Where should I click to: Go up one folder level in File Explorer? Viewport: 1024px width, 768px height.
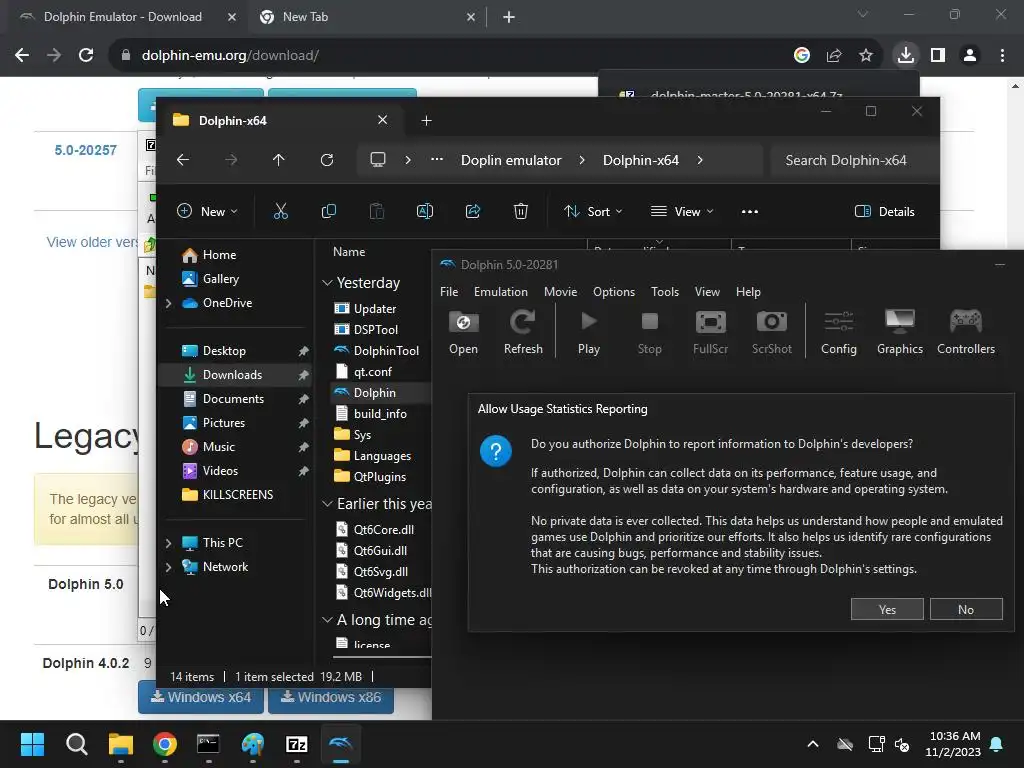pos(279,160)
